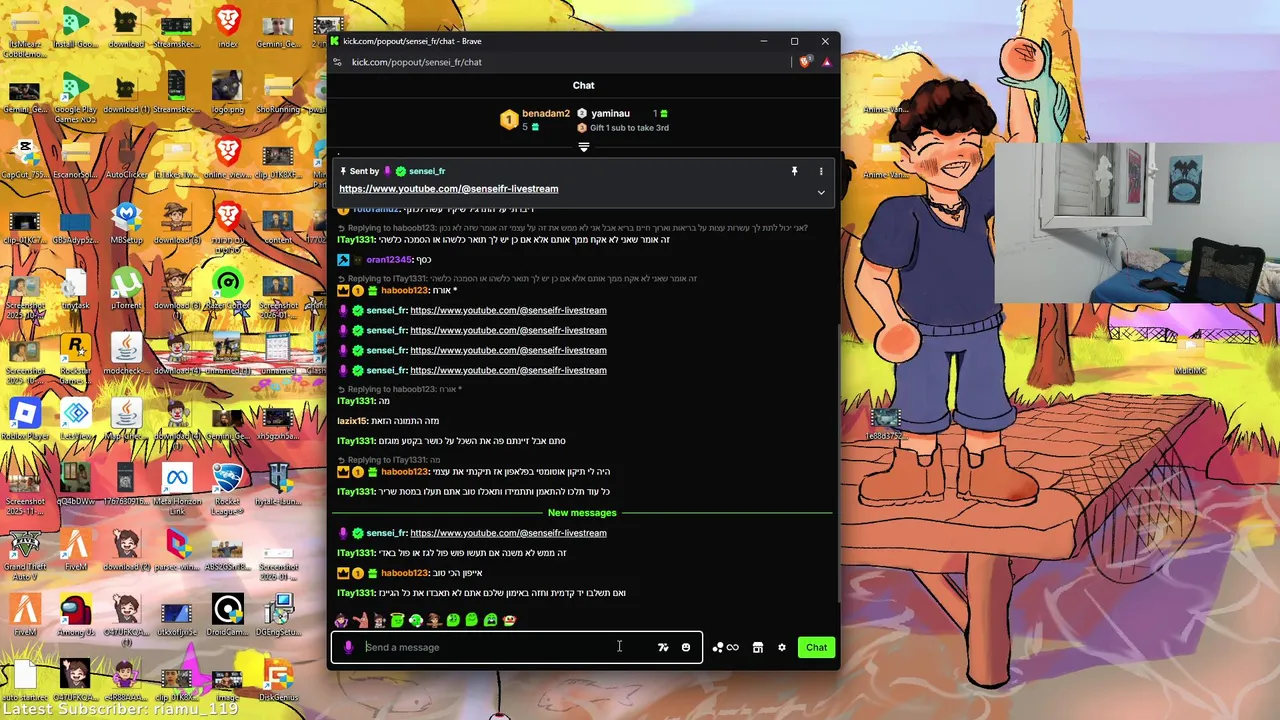Open the hytale-launcher desktop icon
Screen dimensions: 1280x720
(x=279, y=485)
